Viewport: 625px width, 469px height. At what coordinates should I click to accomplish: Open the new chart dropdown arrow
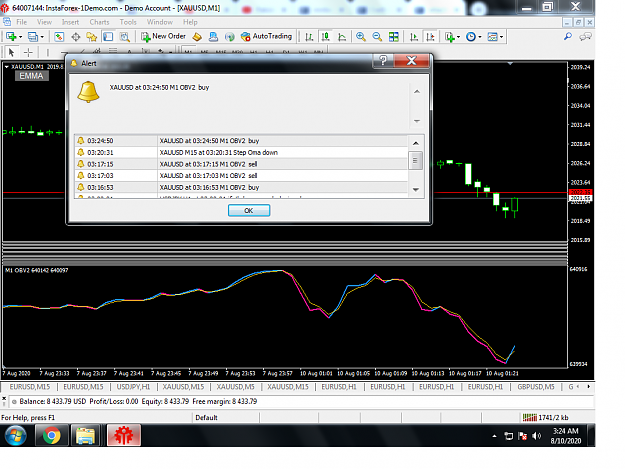tap(20, 37)
